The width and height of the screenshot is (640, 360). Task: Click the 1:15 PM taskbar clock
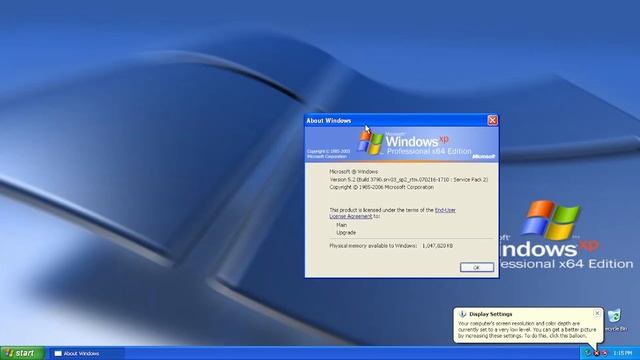pyautogui.click(x=623, y=353)
